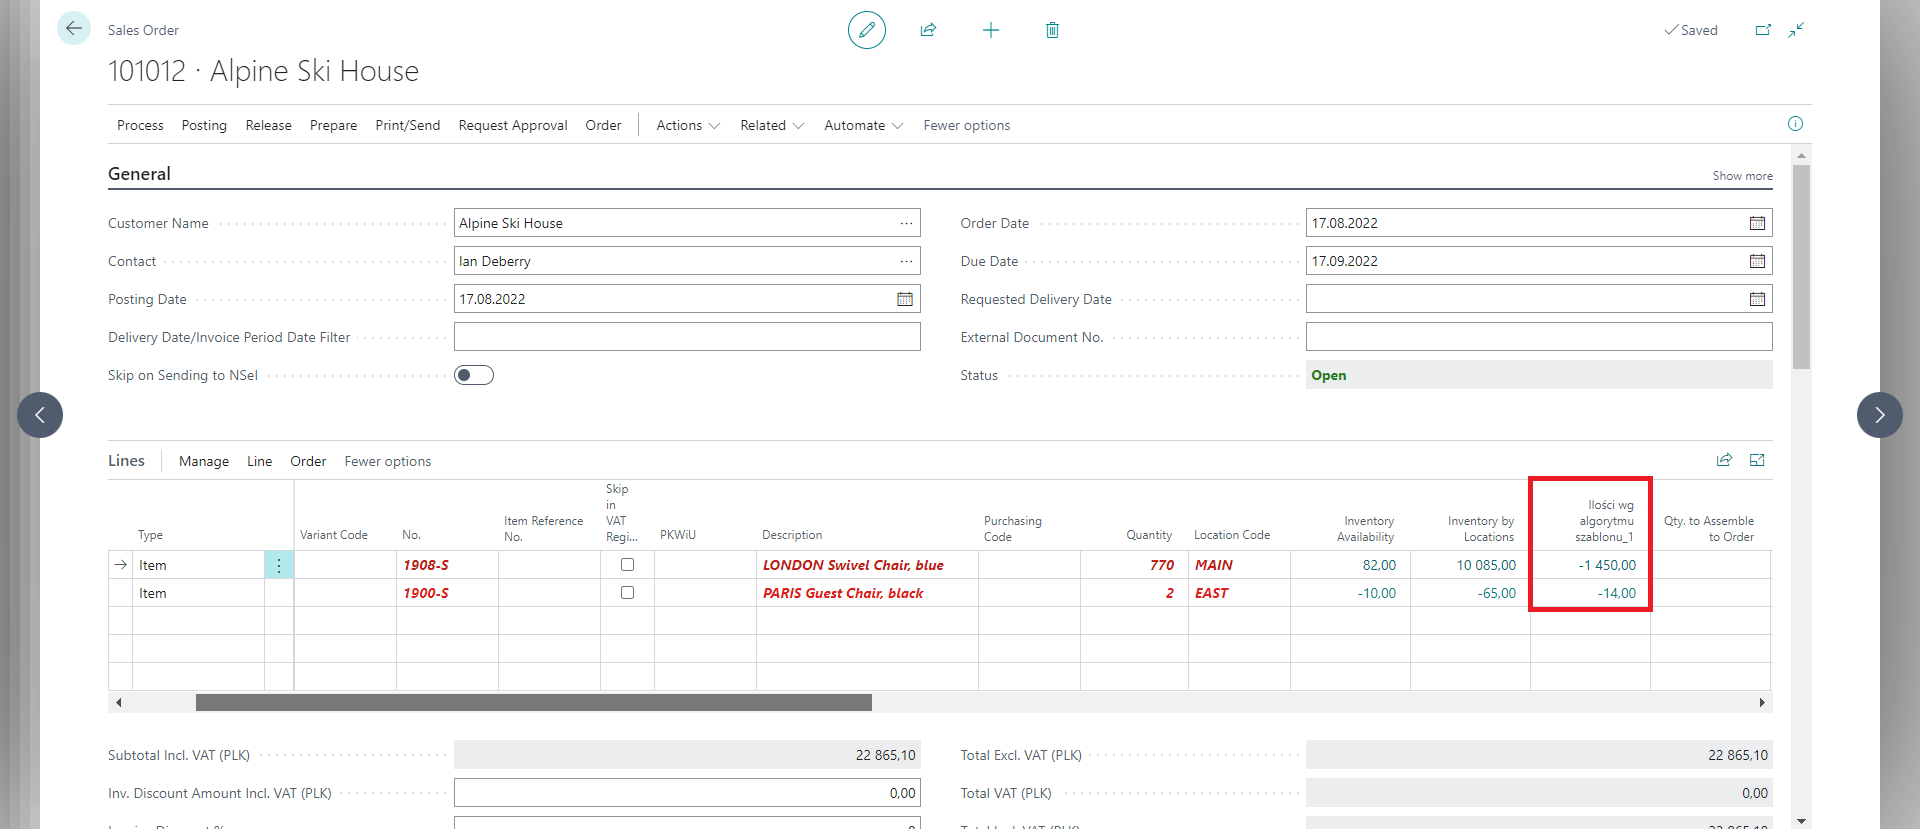1920x829 pixels.
Task: Open Contact lookup ellipsis
Action: coord(906,261)
